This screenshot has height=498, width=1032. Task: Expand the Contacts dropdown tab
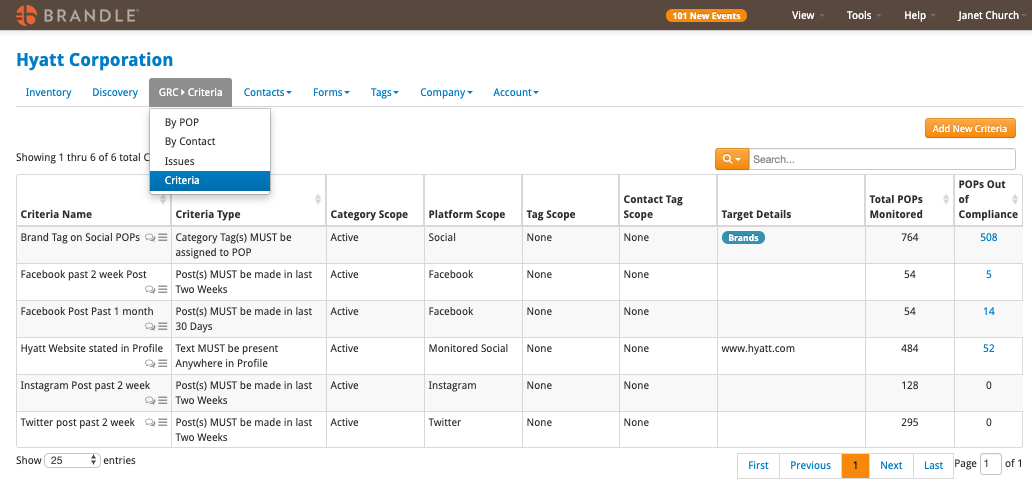click(x=267, y=93)
